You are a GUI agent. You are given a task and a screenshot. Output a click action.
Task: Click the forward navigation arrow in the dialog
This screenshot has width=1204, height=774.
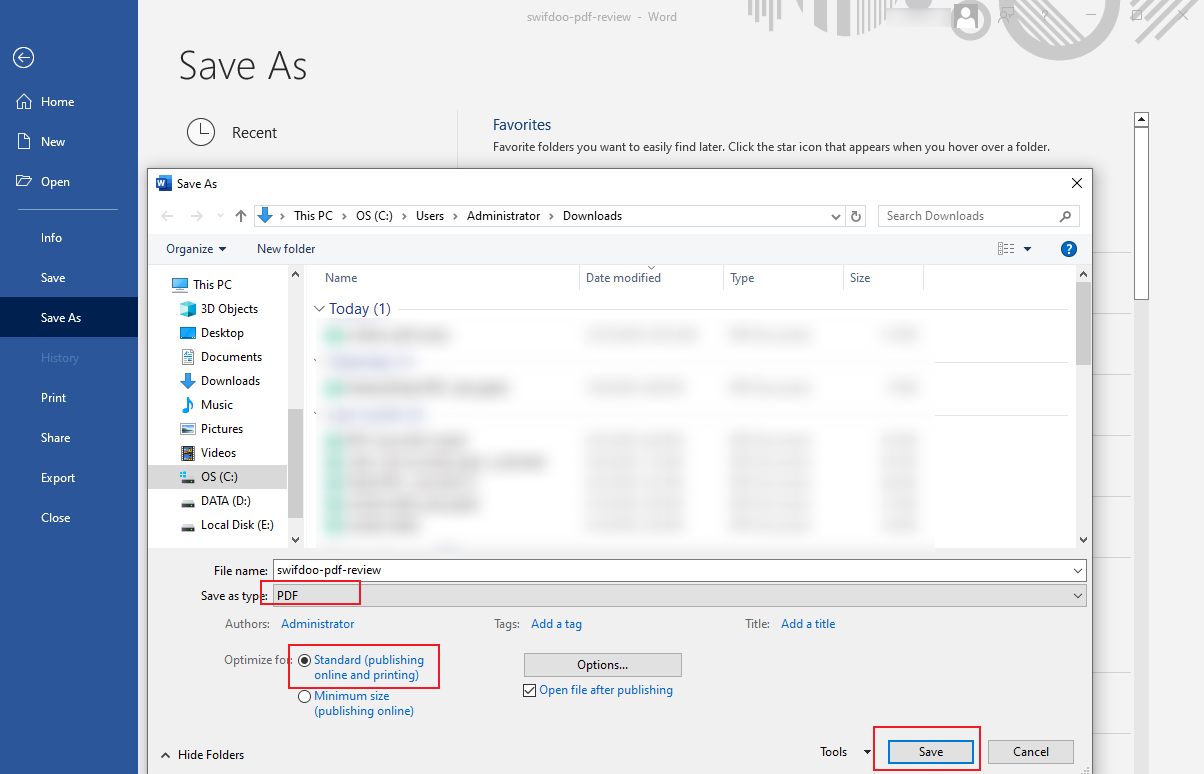pos(193,215)
